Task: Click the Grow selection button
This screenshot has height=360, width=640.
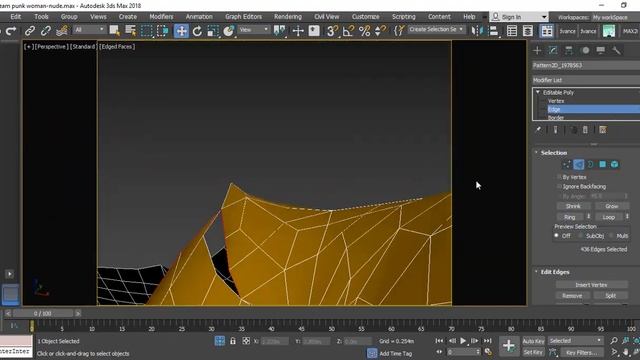Action: pos(611,206)
